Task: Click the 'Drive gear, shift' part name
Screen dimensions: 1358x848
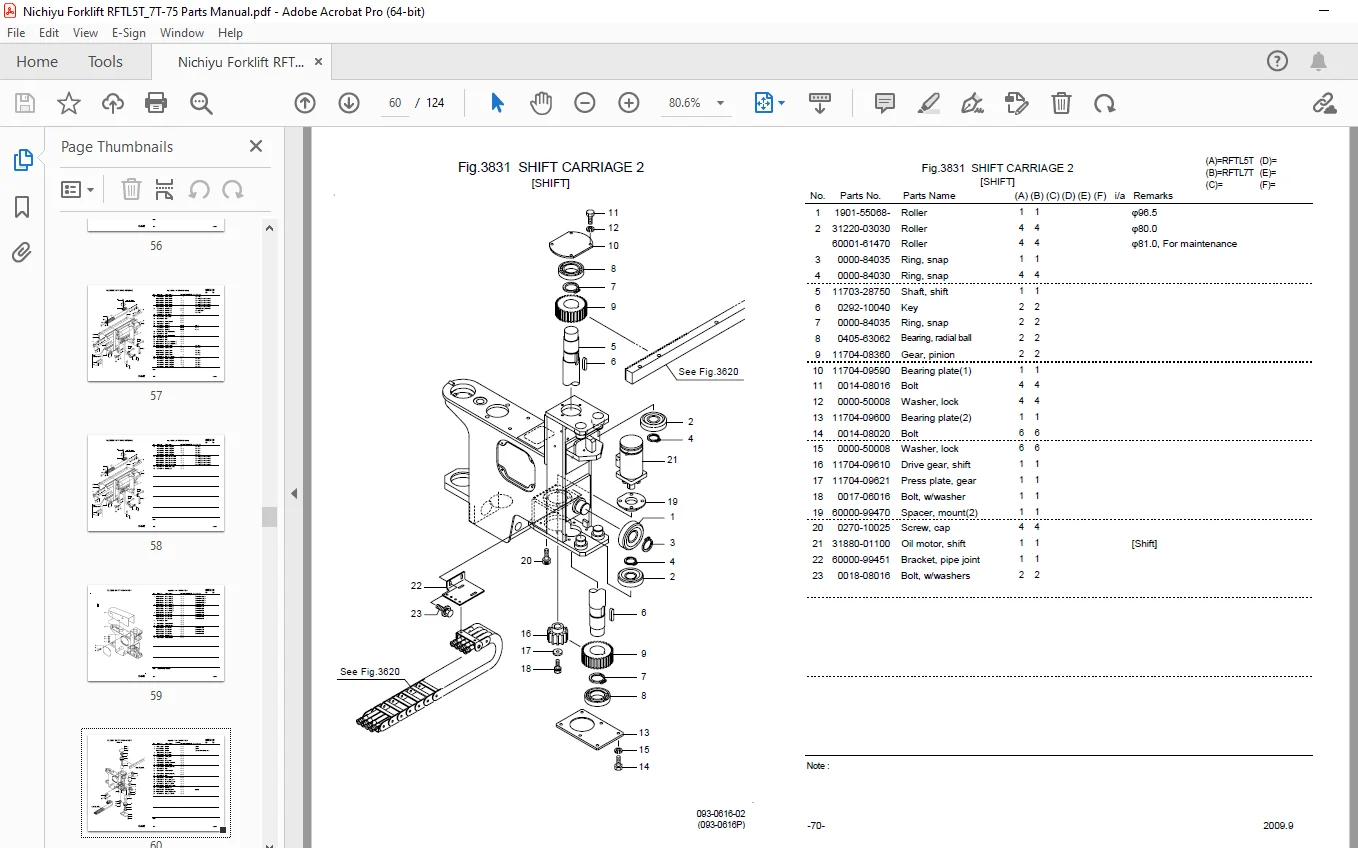Action: tap(936, 465)
